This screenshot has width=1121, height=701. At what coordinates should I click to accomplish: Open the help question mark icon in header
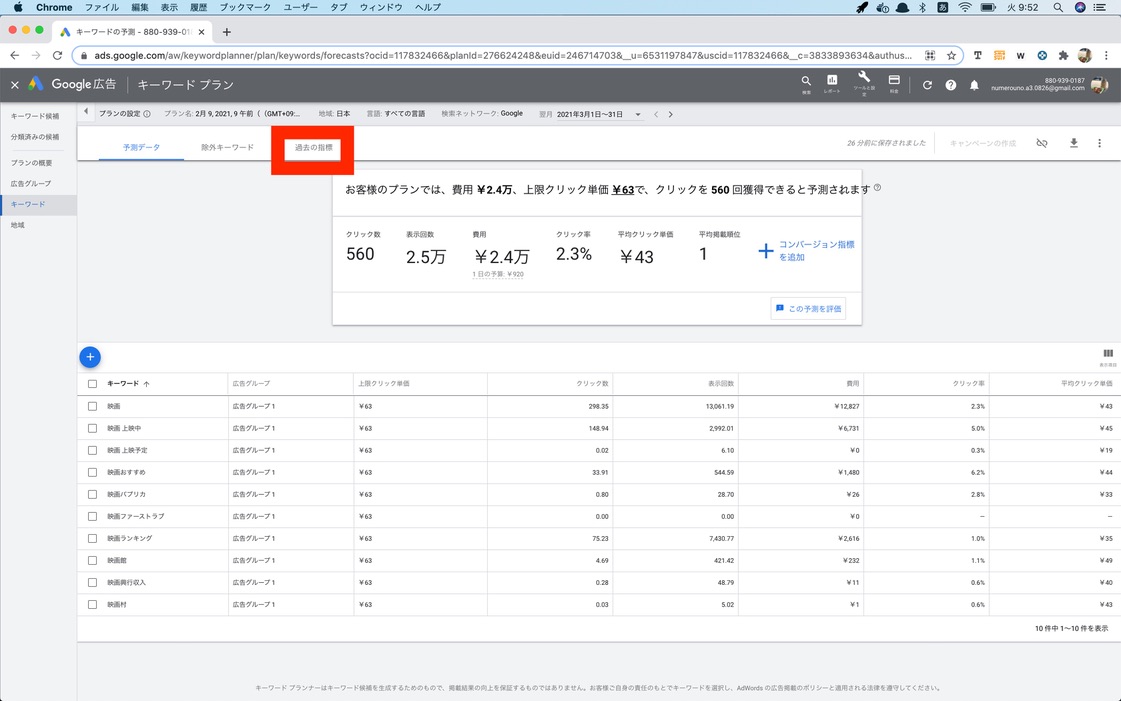951,85
